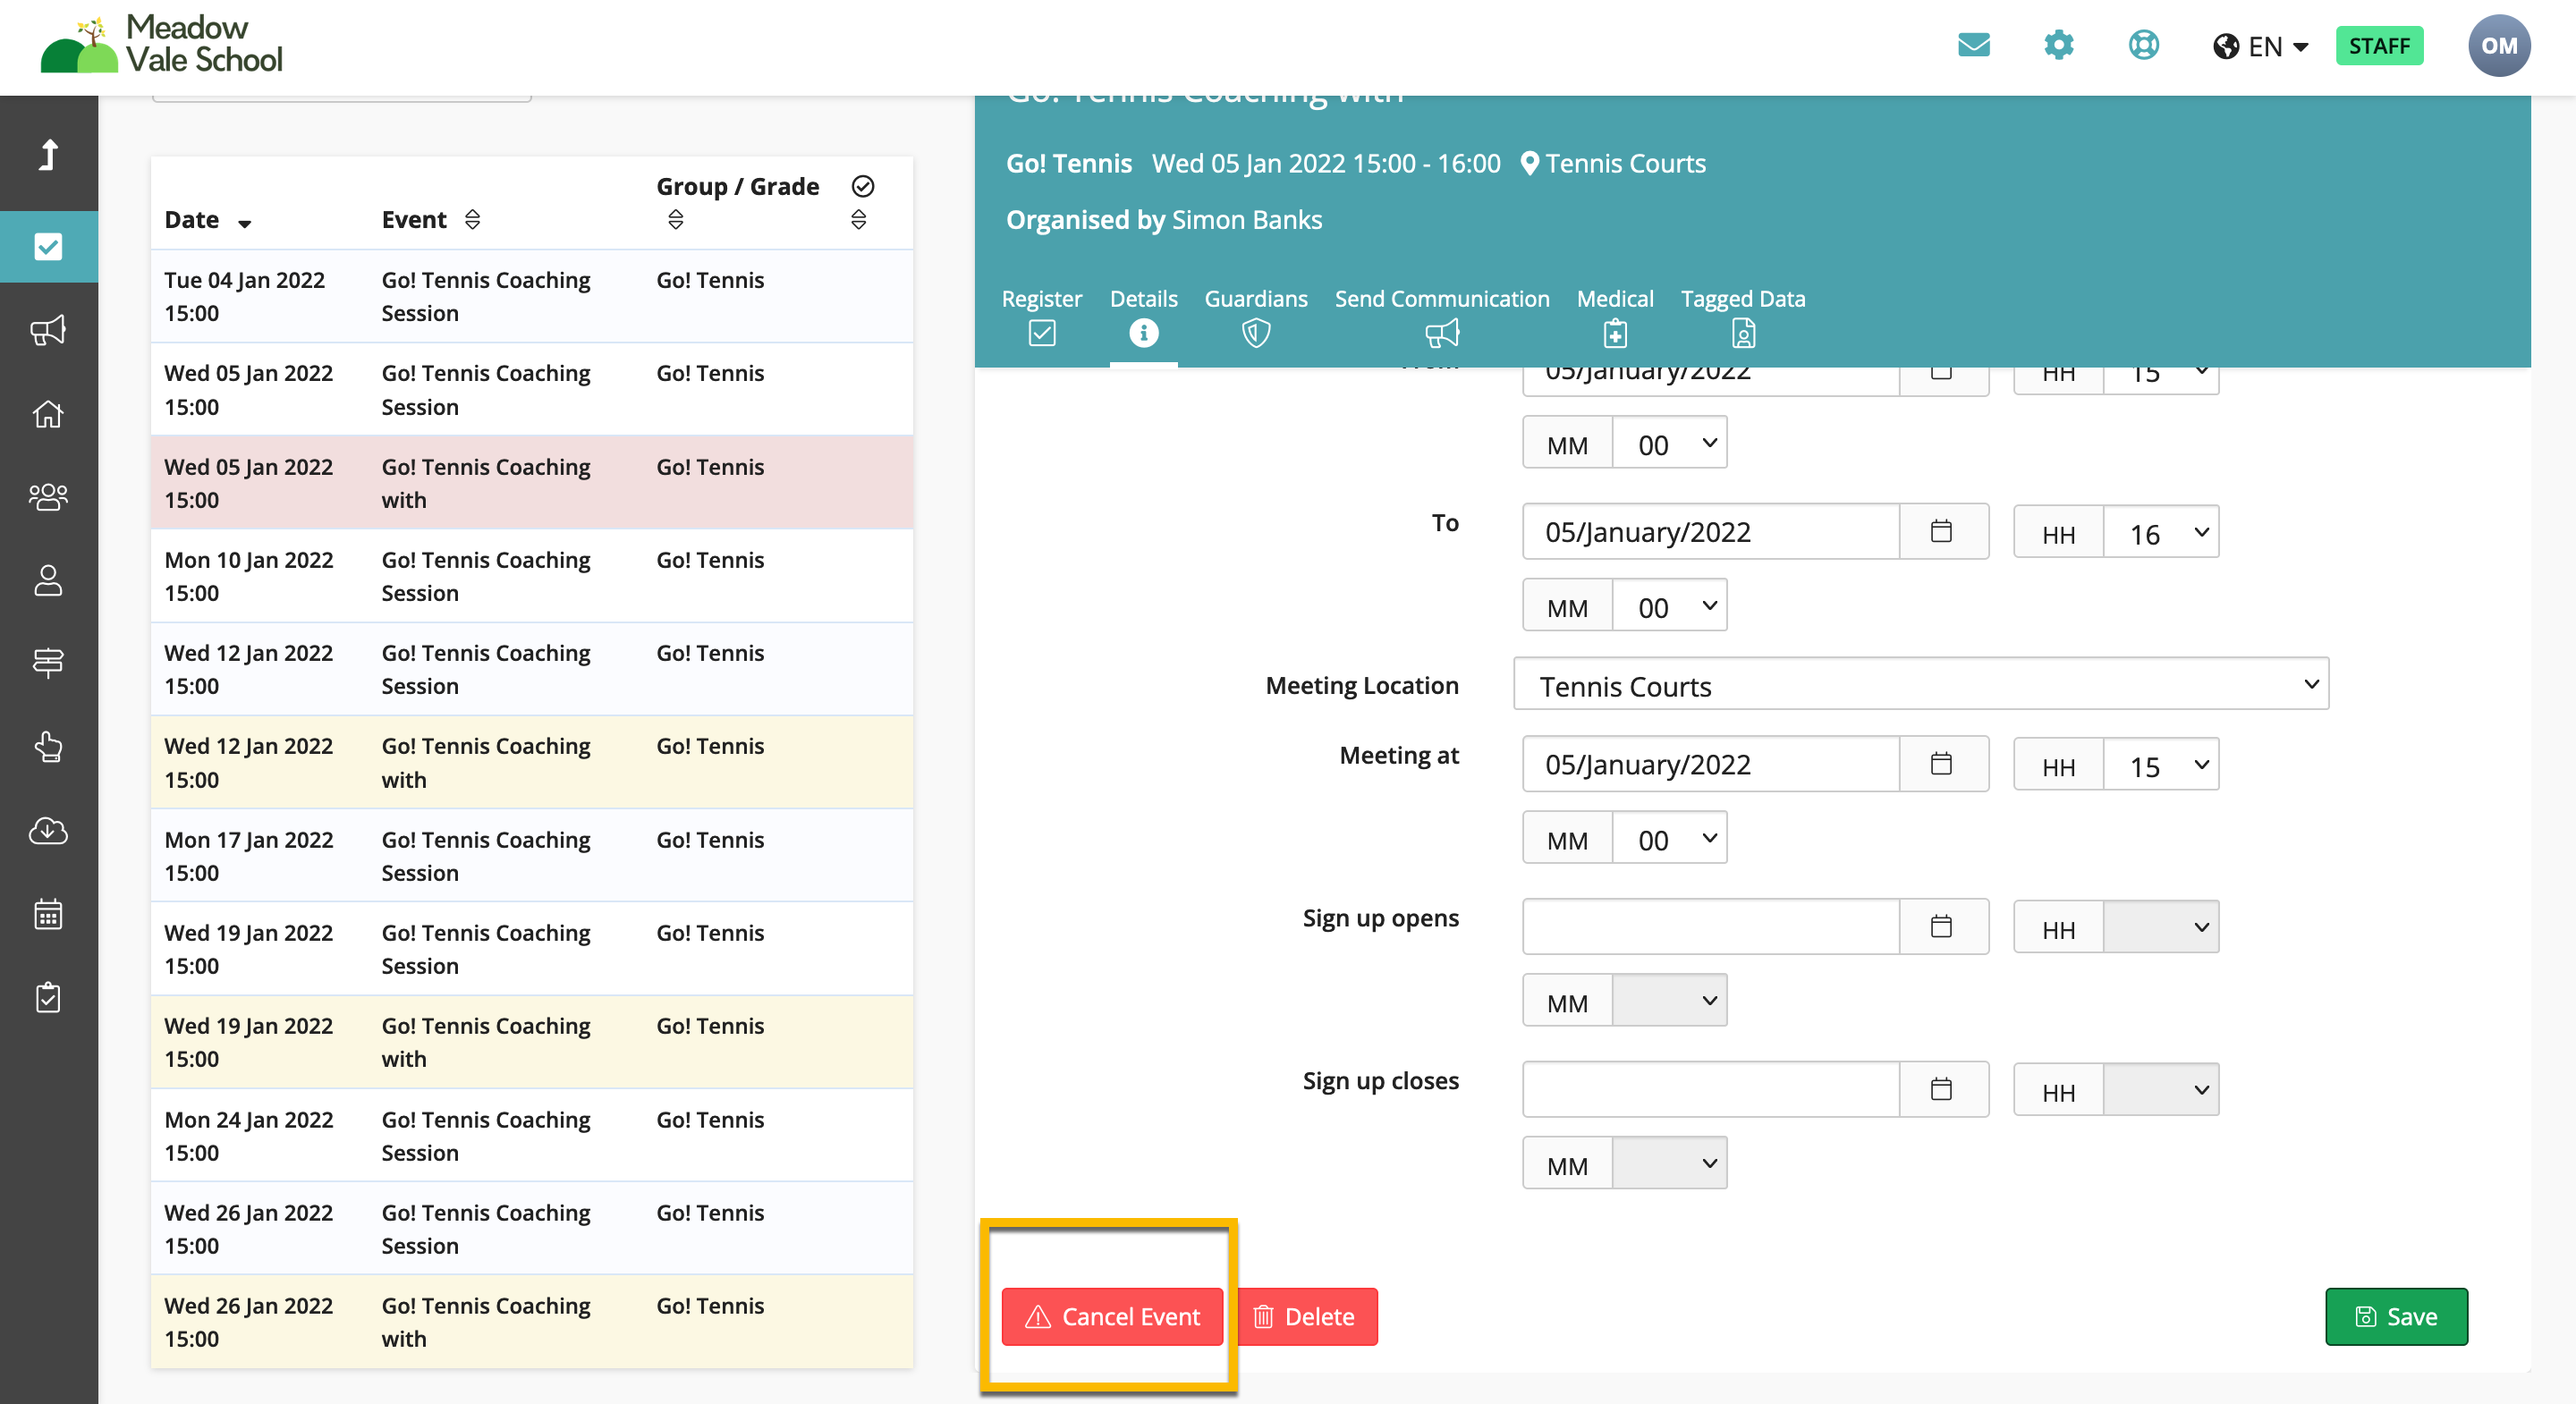Open the mail envelope icon in header

pyautogui.click(x=1973, y=46)
